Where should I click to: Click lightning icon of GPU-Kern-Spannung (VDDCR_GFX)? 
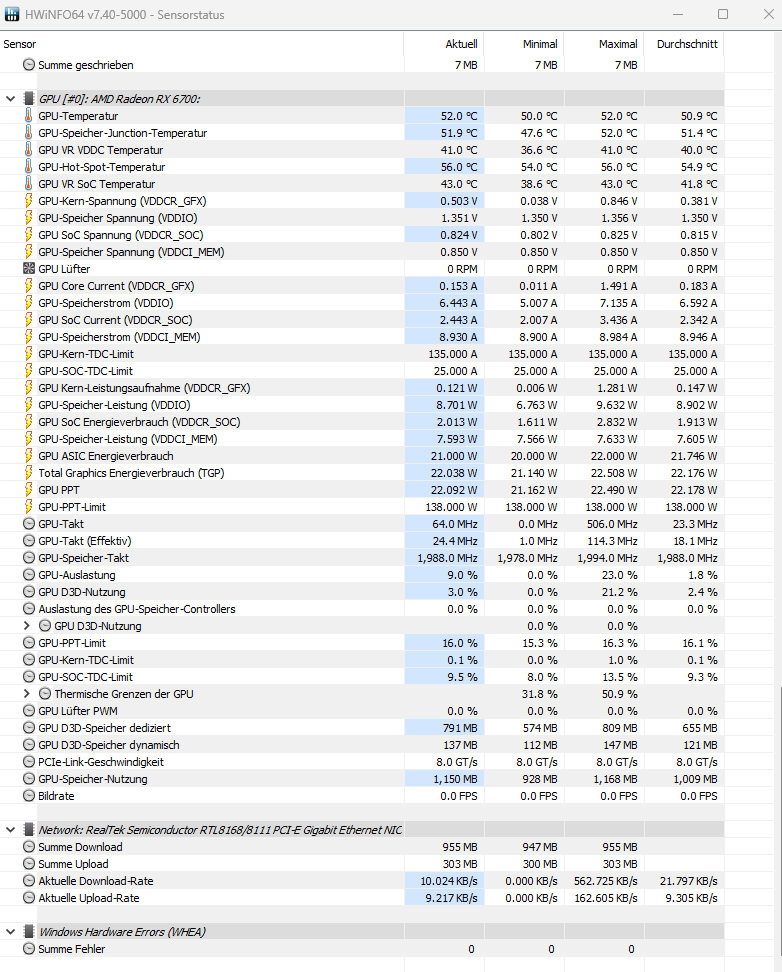(x=29, y=201)
